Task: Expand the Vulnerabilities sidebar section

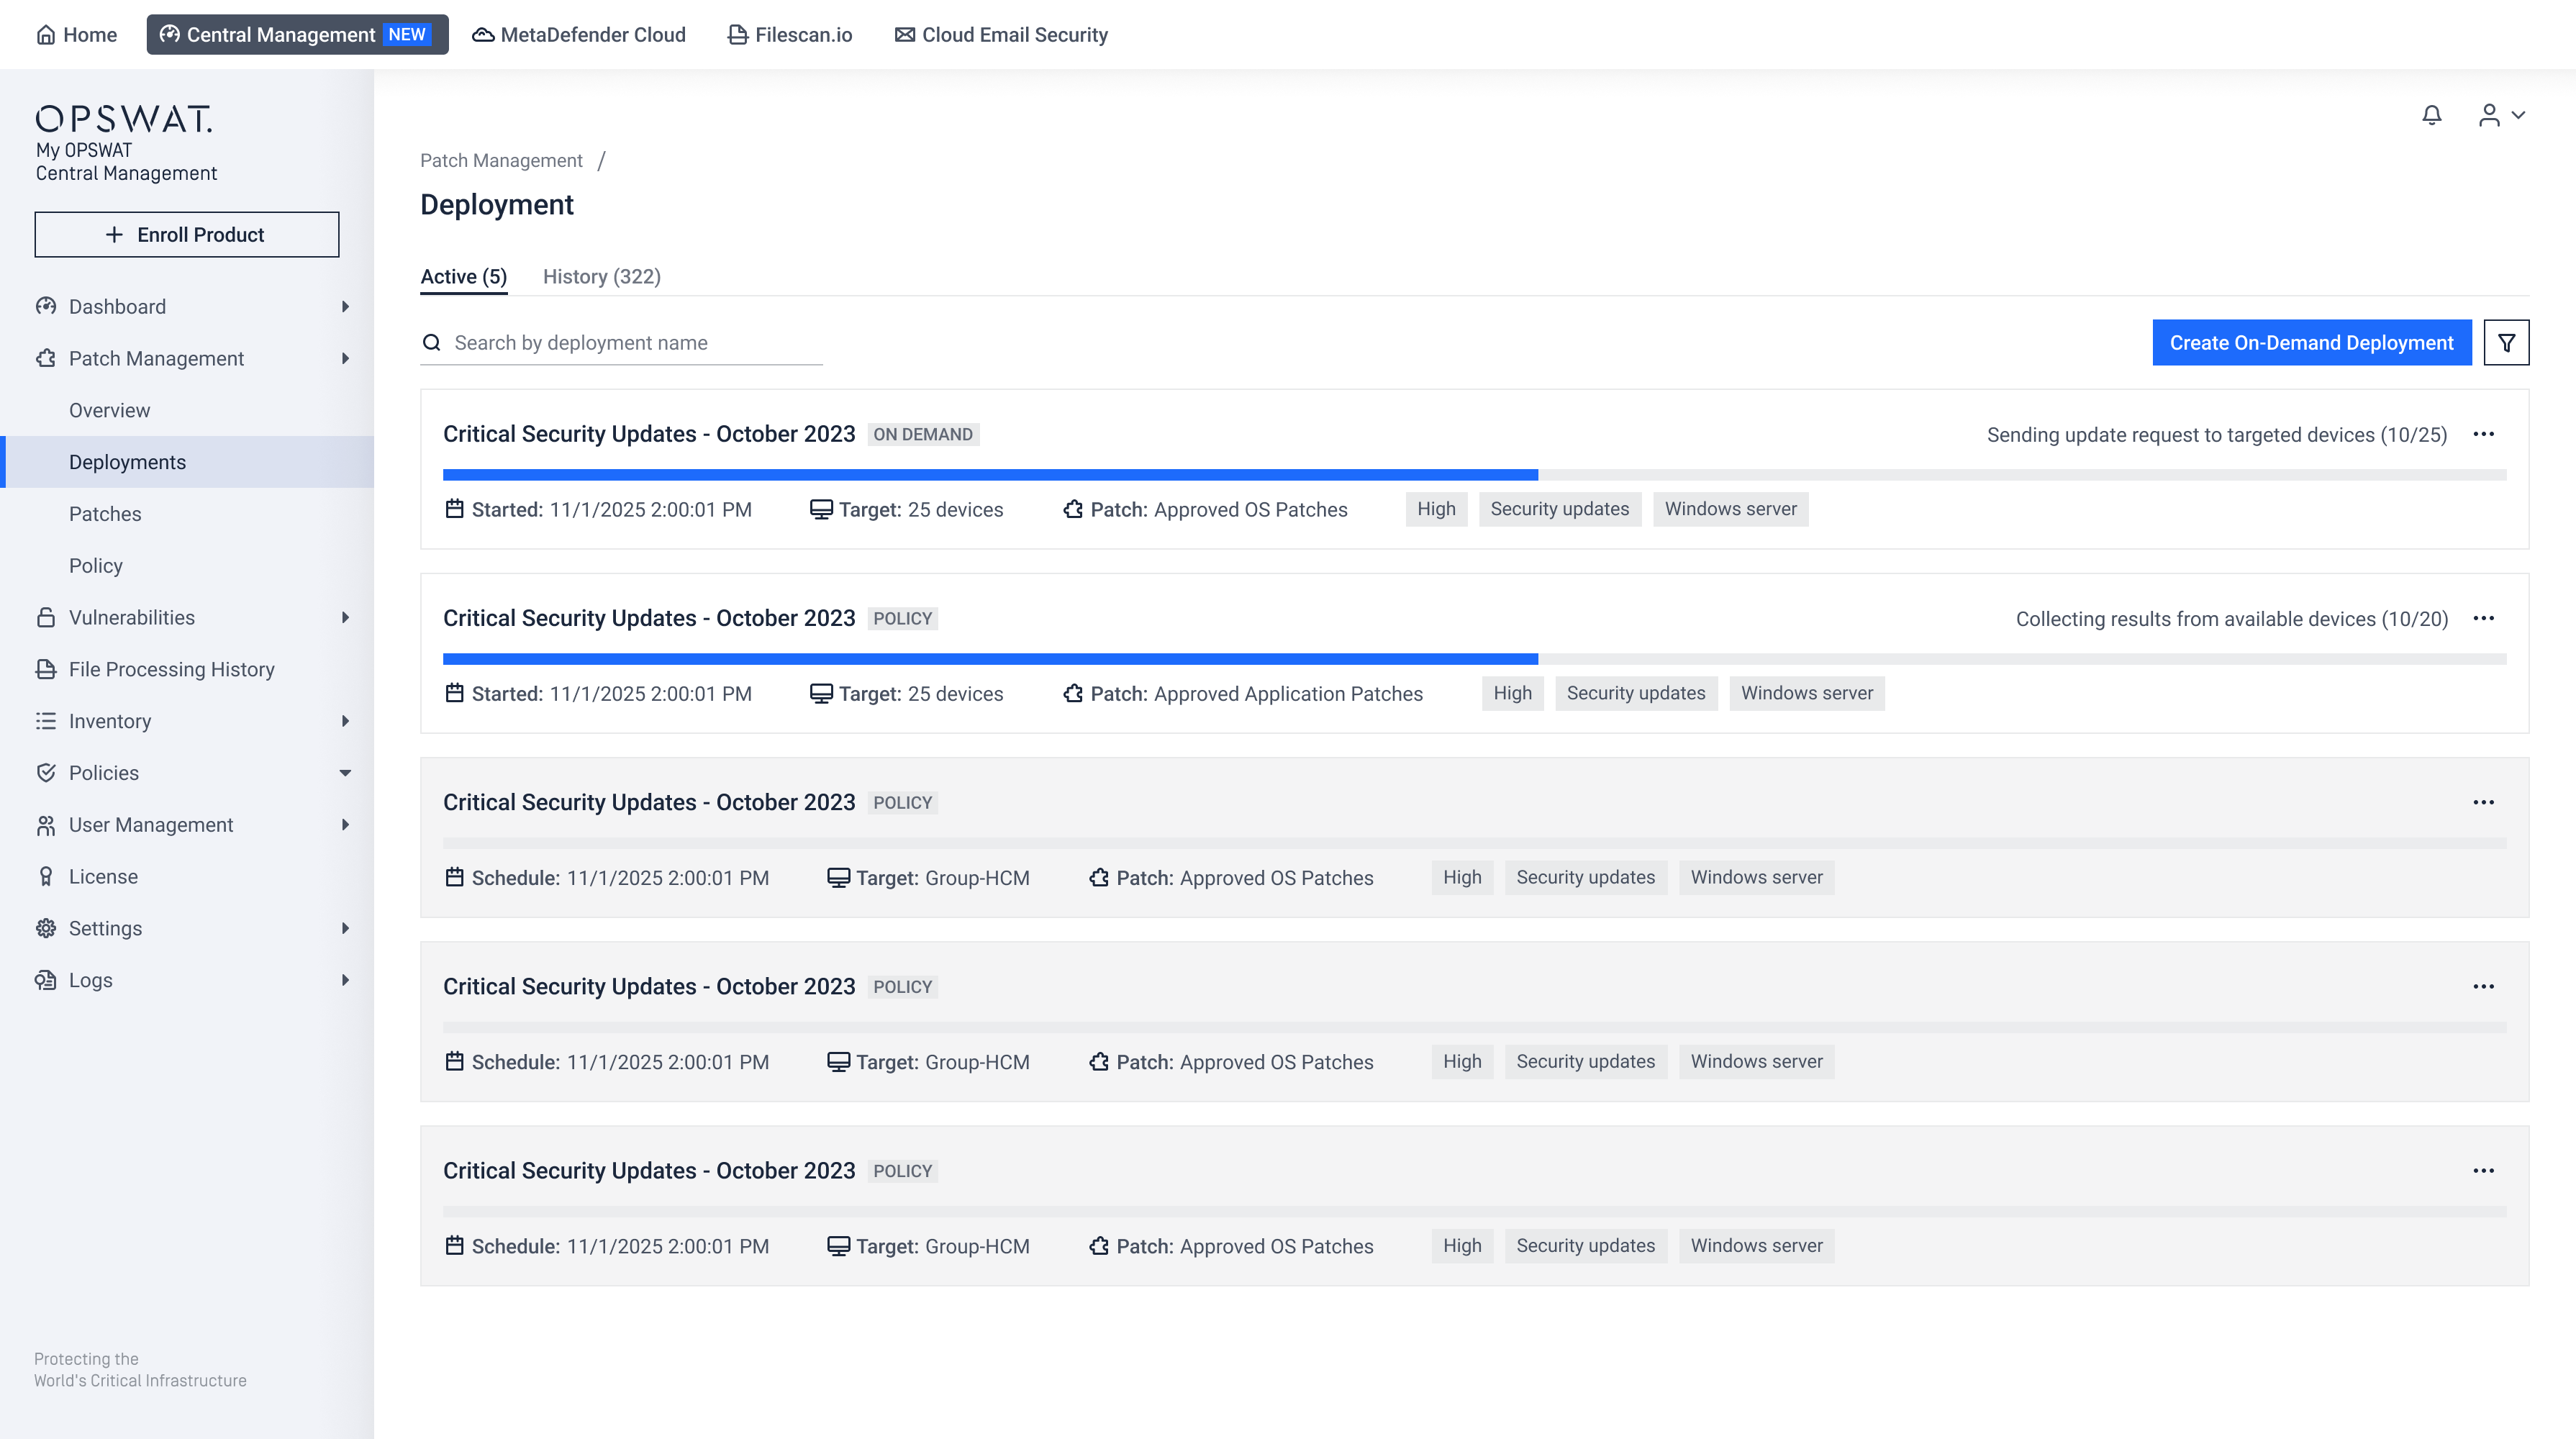Action: pos(345,617)
